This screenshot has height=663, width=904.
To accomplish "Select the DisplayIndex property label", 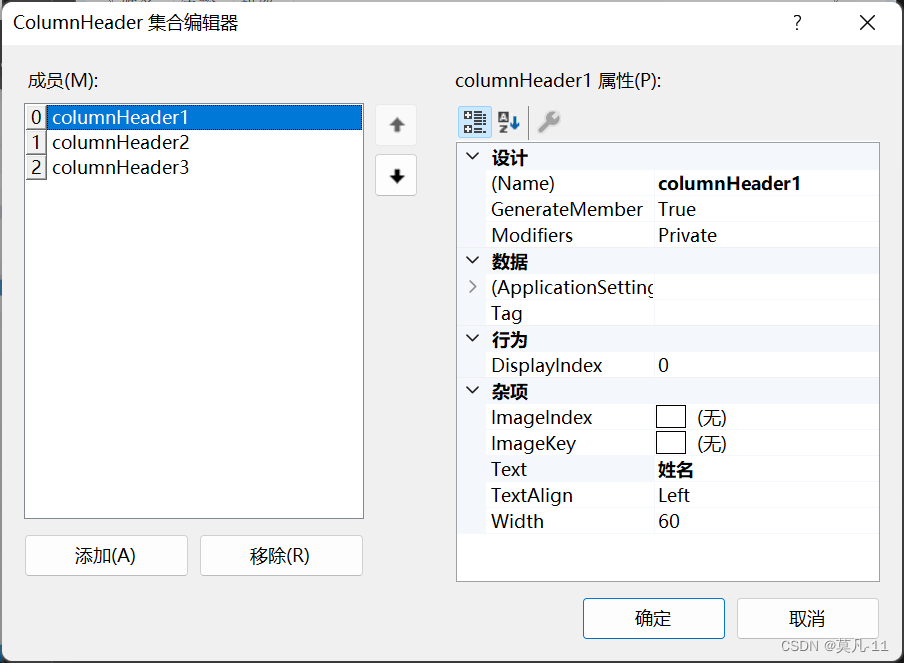I will point(546,365).
